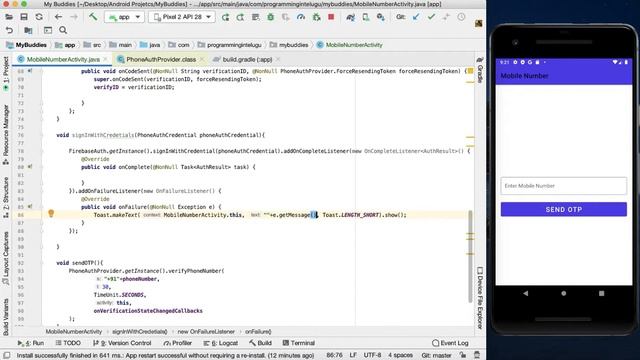Viewport: 640px width, 360px height.
Task: Open the Run tool window
Action: tap(31, 343)
